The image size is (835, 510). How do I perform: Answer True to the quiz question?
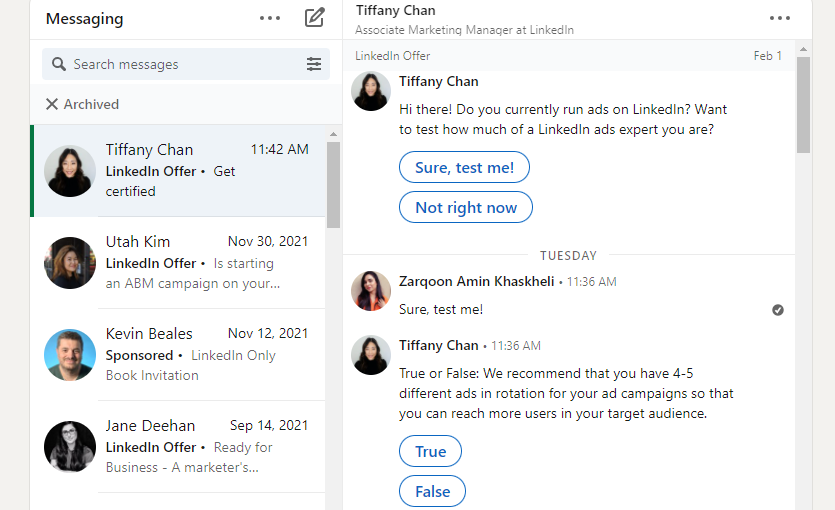click(x=430, y=451)
